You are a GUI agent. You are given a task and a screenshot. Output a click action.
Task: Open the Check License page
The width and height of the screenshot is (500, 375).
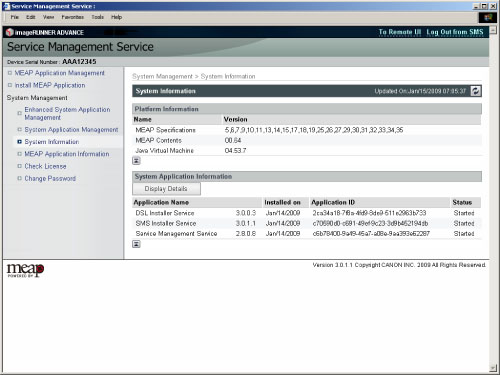(45, 166)
